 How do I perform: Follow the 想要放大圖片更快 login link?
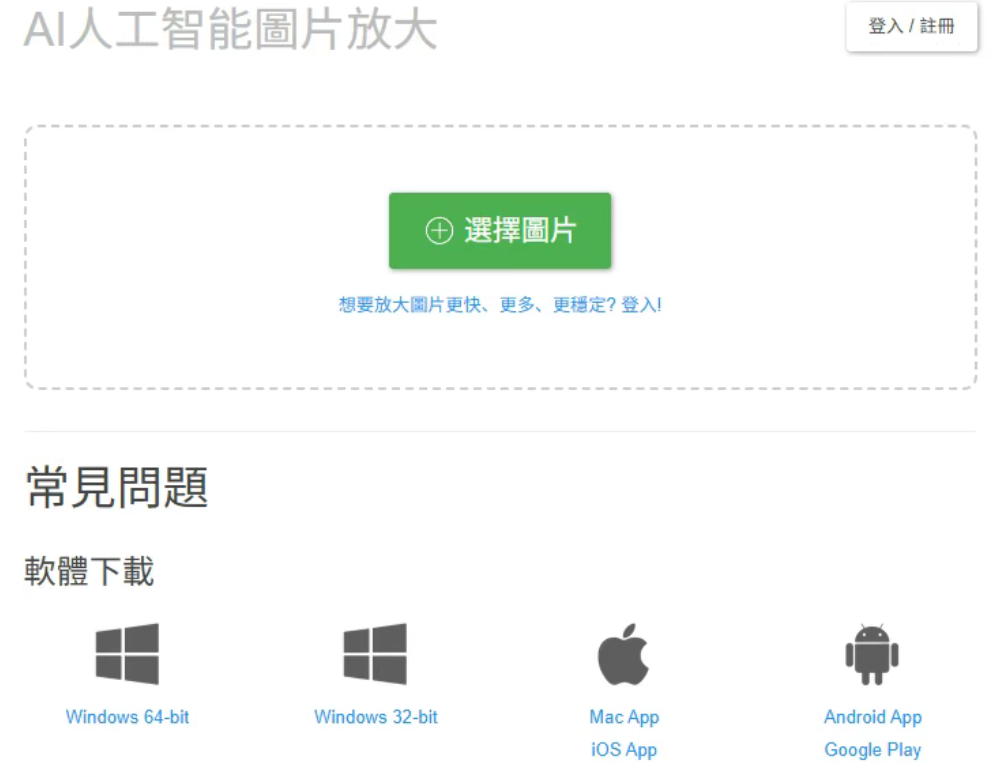click(500, 305)
